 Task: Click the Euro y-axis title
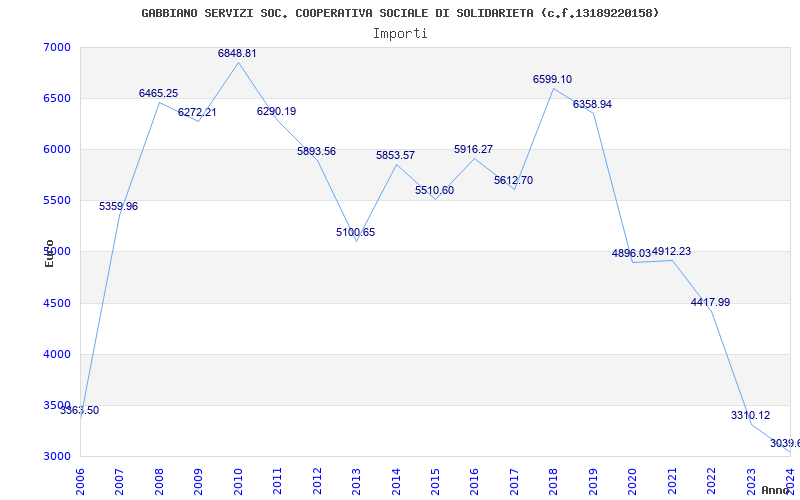point(49,254)
